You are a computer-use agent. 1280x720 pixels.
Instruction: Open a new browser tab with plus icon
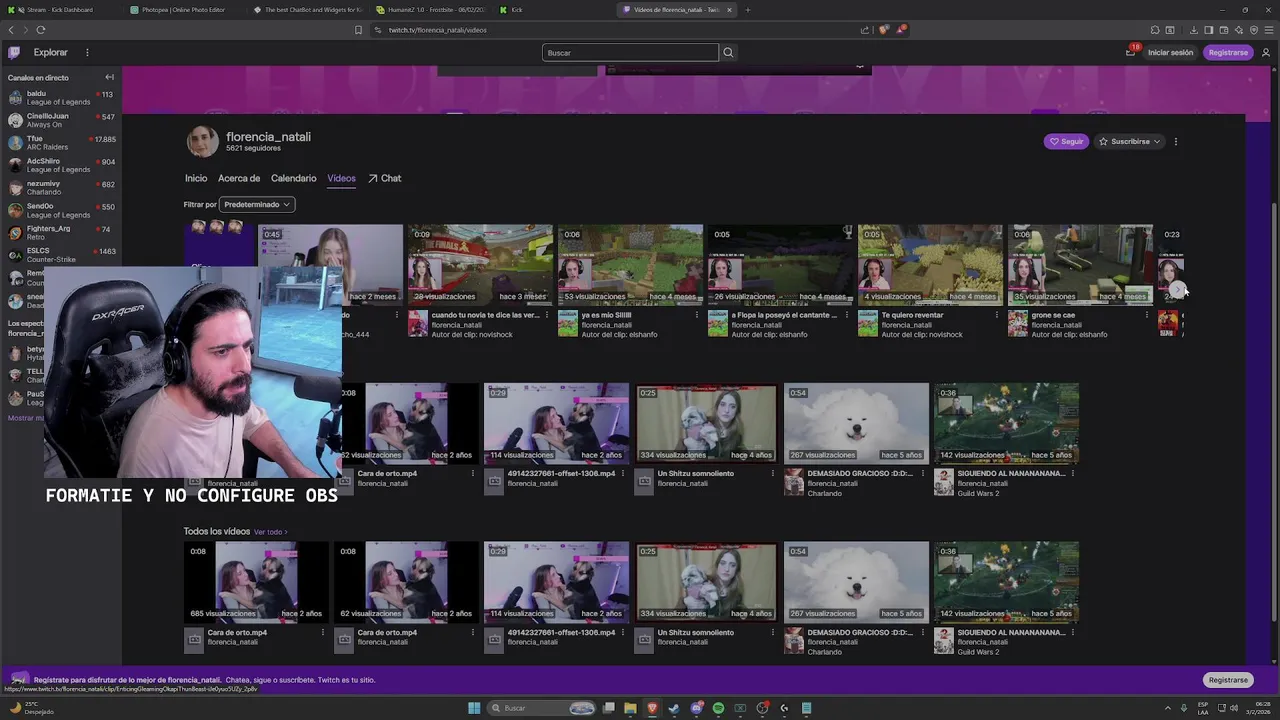click(747, 10)
